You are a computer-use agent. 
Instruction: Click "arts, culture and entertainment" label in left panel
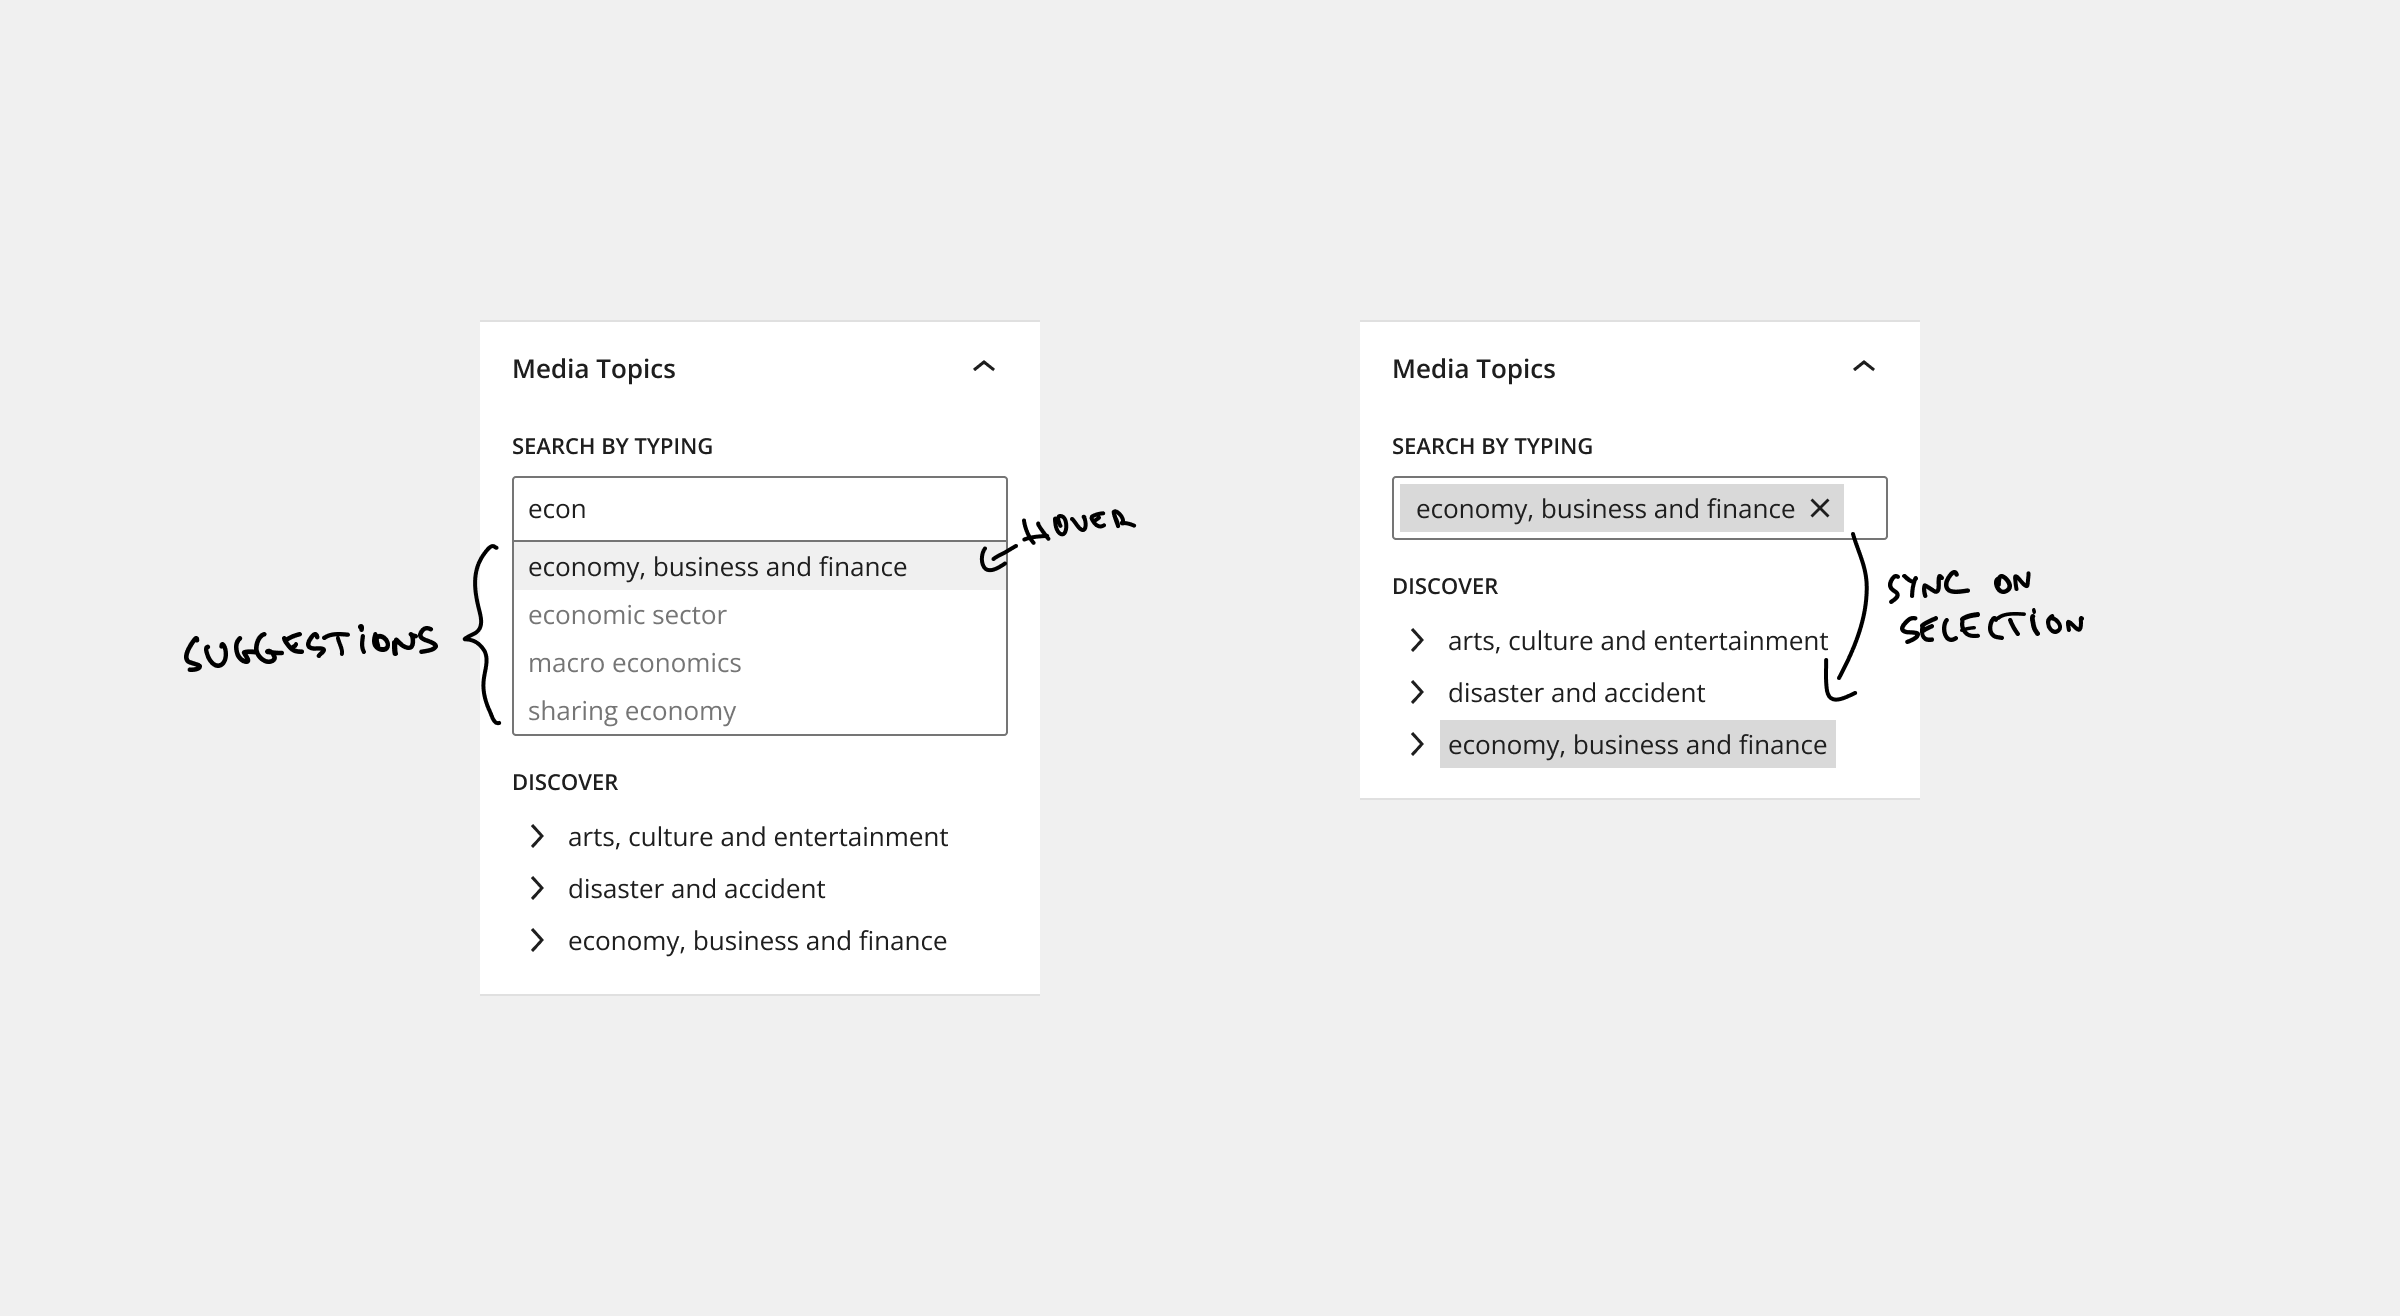(x=757, y=837)
